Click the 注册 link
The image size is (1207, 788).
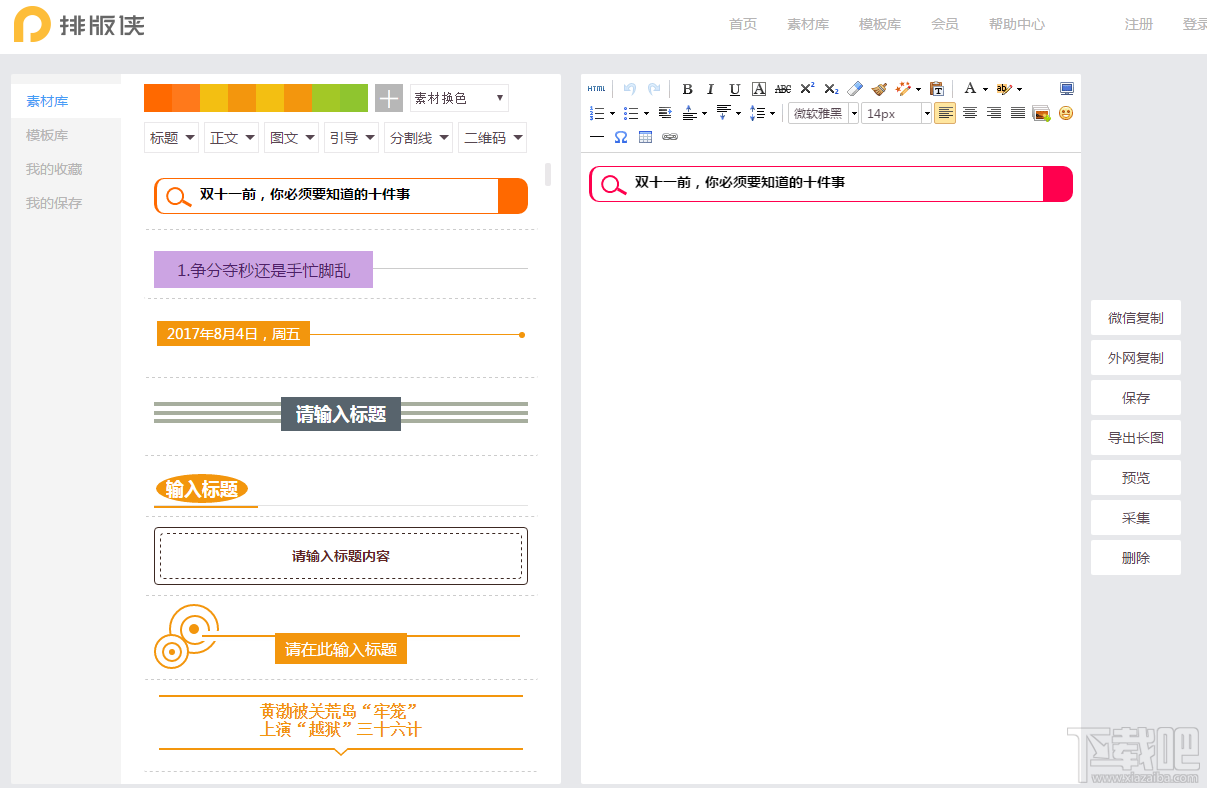point(1139,24)
